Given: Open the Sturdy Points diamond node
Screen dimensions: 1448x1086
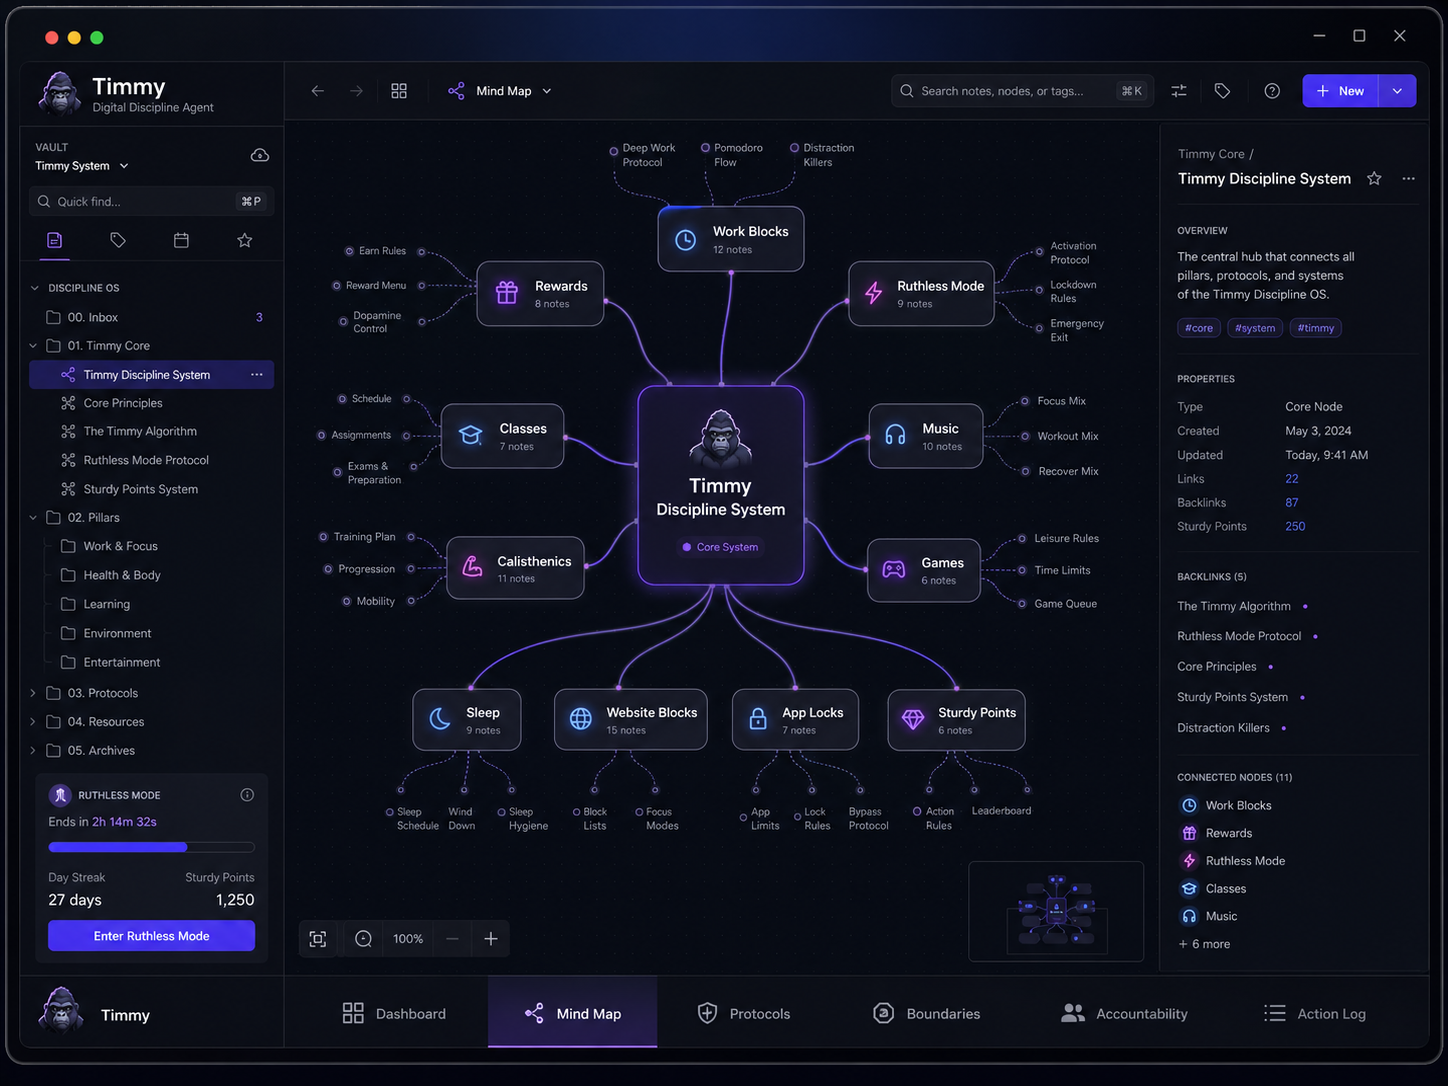Looking at the screenshot, I should [x=956, y=720].
